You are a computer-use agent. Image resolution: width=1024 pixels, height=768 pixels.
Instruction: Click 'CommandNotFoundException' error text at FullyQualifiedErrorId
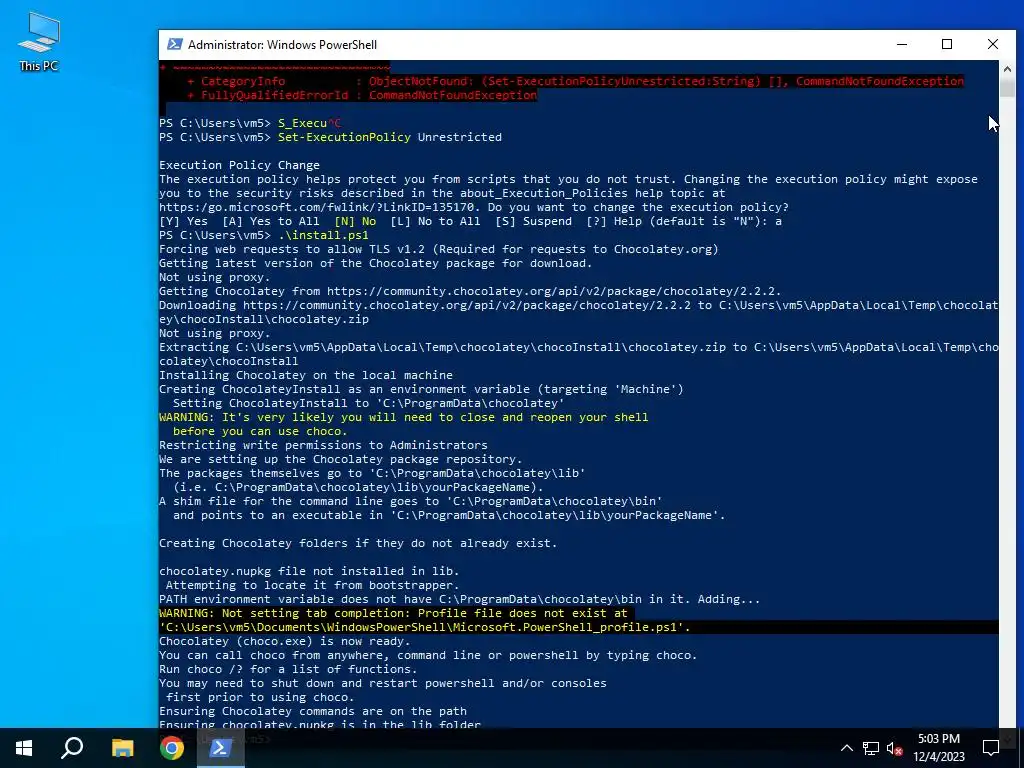(x=453, y=95)
